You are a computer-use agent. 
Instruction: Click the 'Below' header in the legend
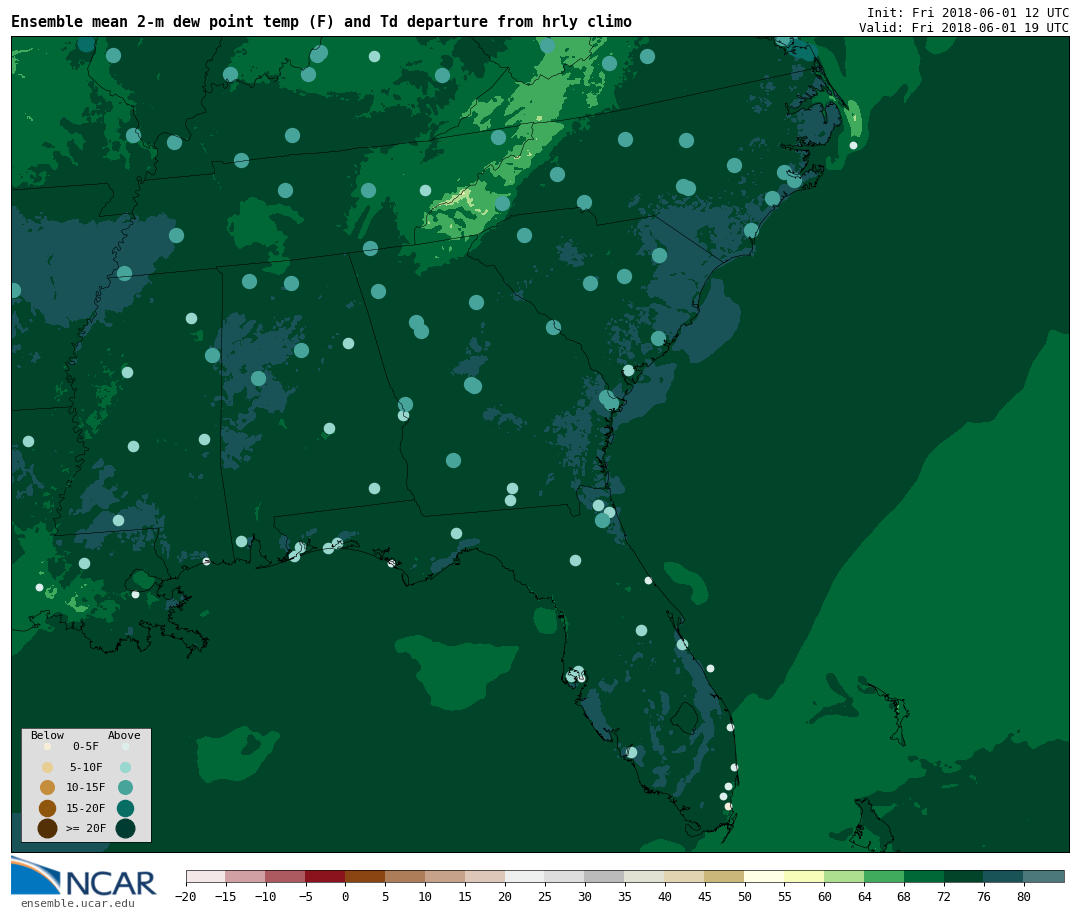coord(47,735)
